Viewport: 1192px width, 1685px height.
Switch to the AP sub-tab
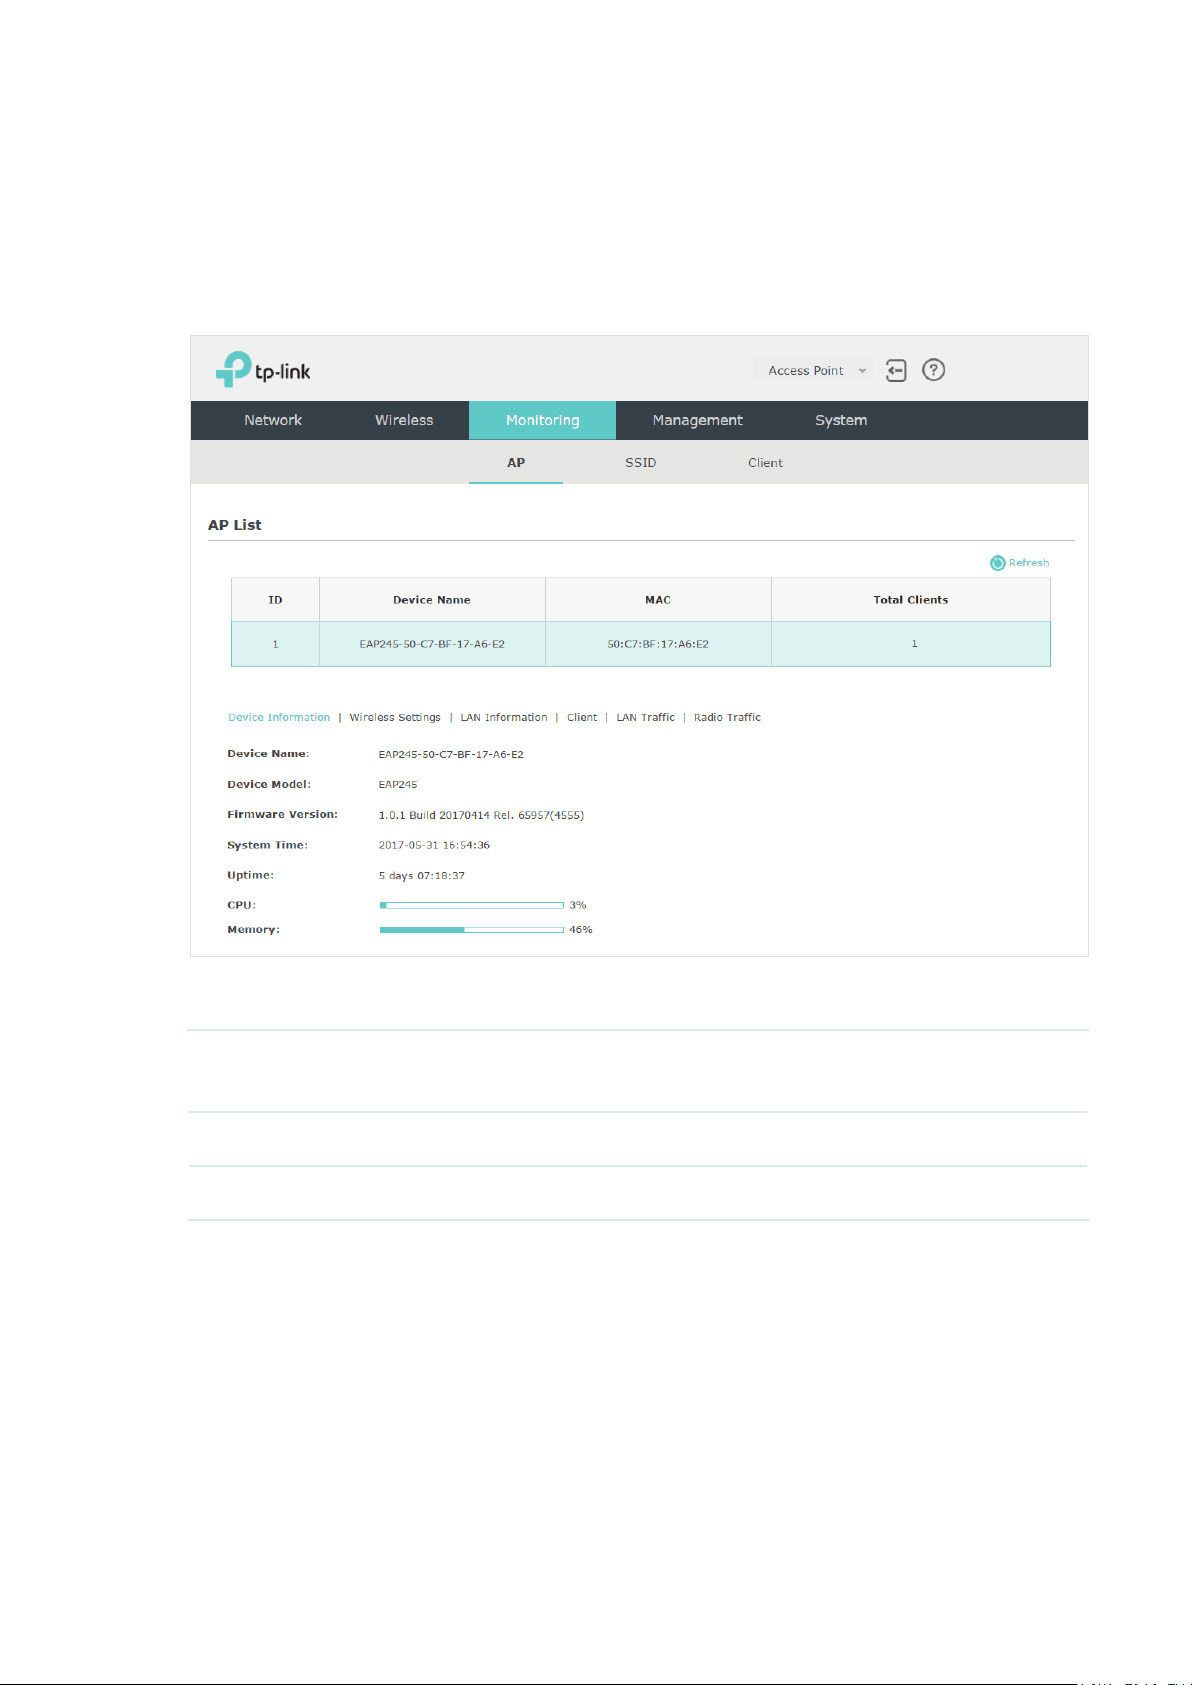(x=516, y=462)
